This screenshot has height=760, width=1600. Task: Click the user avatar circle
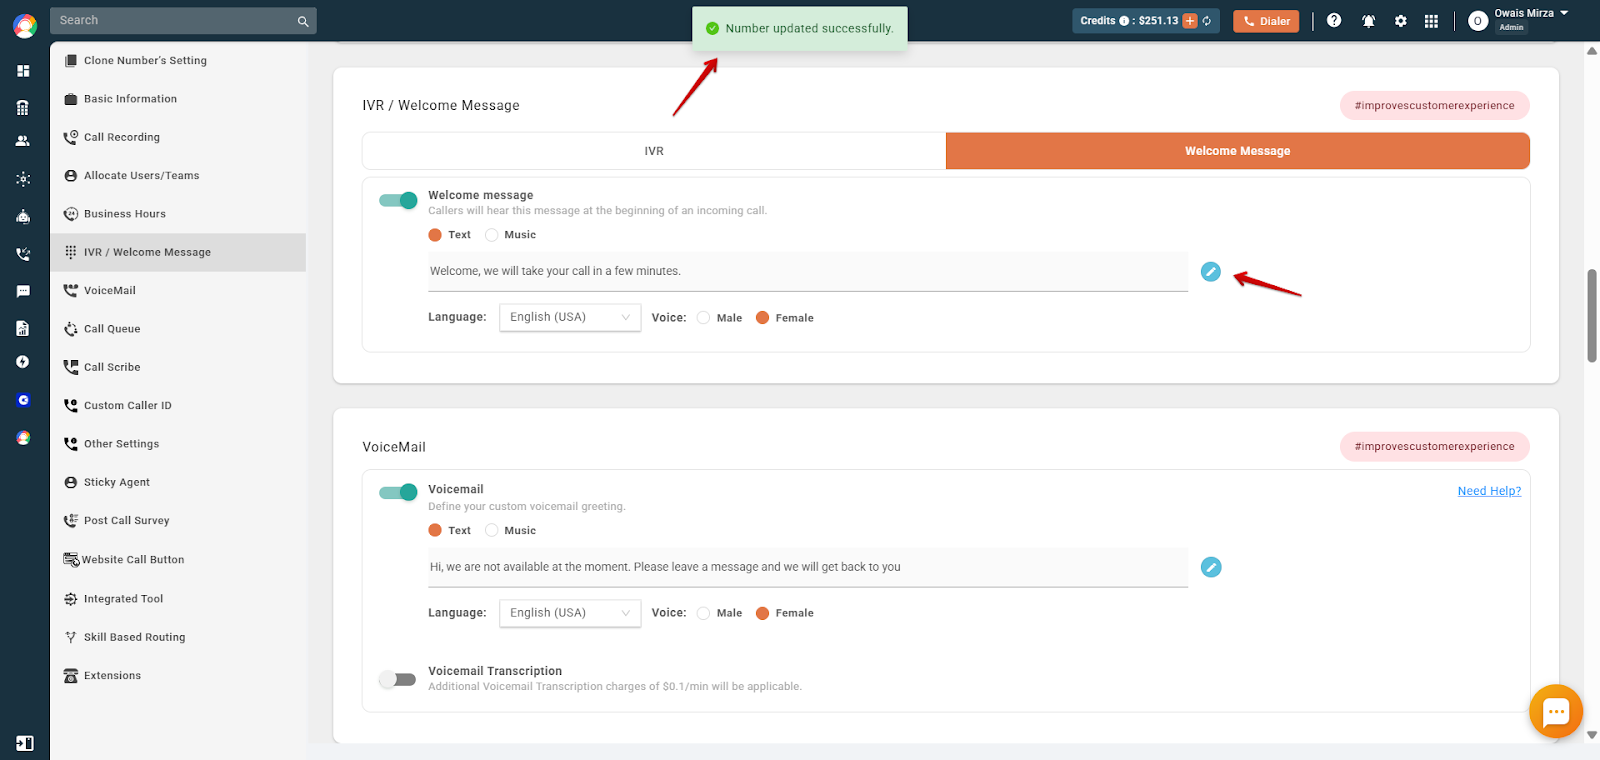tap(1478, 21)
